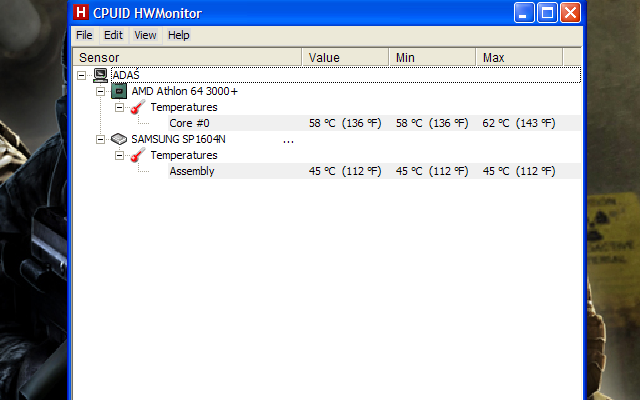Select the AMD Athlon 64 3000+ item
The height and width of the screenshot is (400, 640).
coord(184,91)
